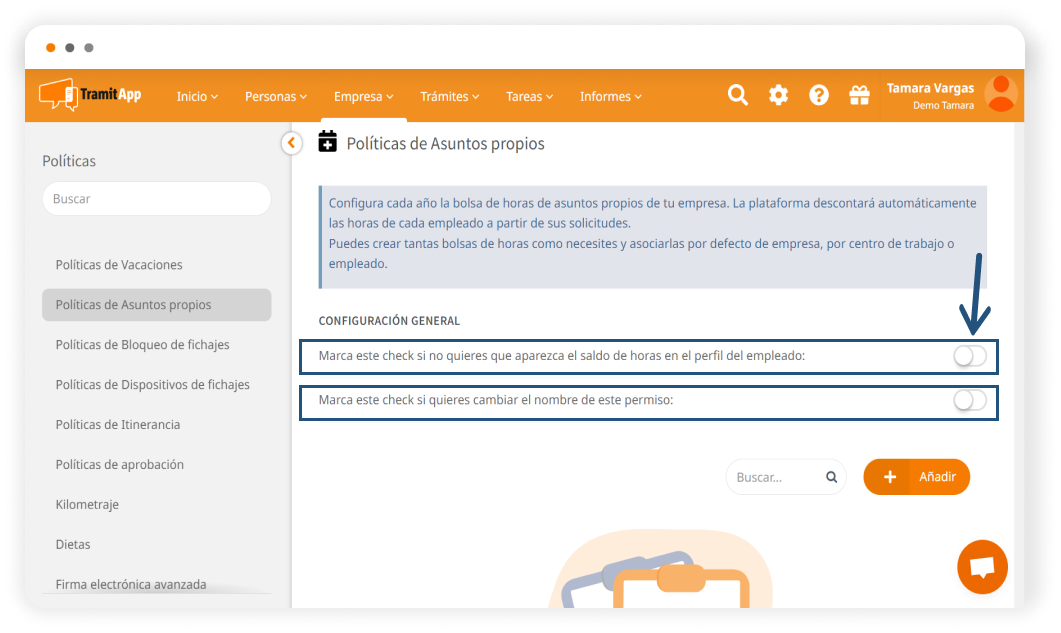Expand the Personas dropdown menu

click(x=276, y=97)
